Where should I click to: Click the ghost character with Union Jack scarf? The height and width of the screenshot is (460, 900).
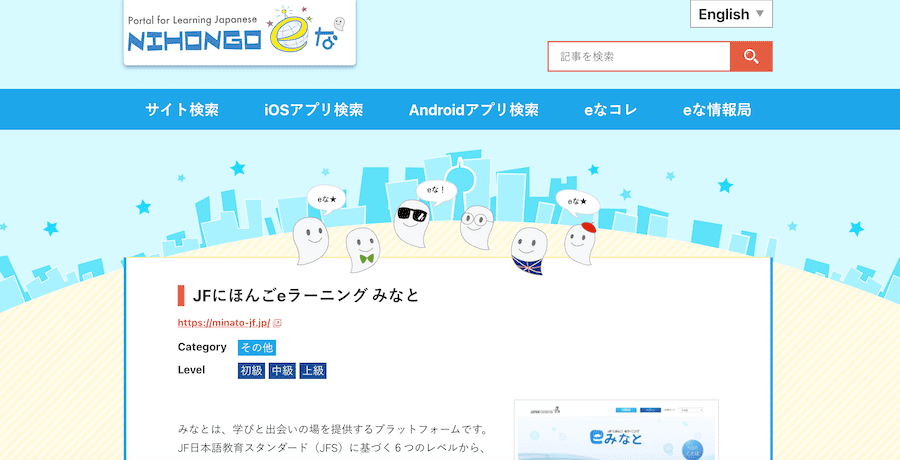(x=529, y=251)
